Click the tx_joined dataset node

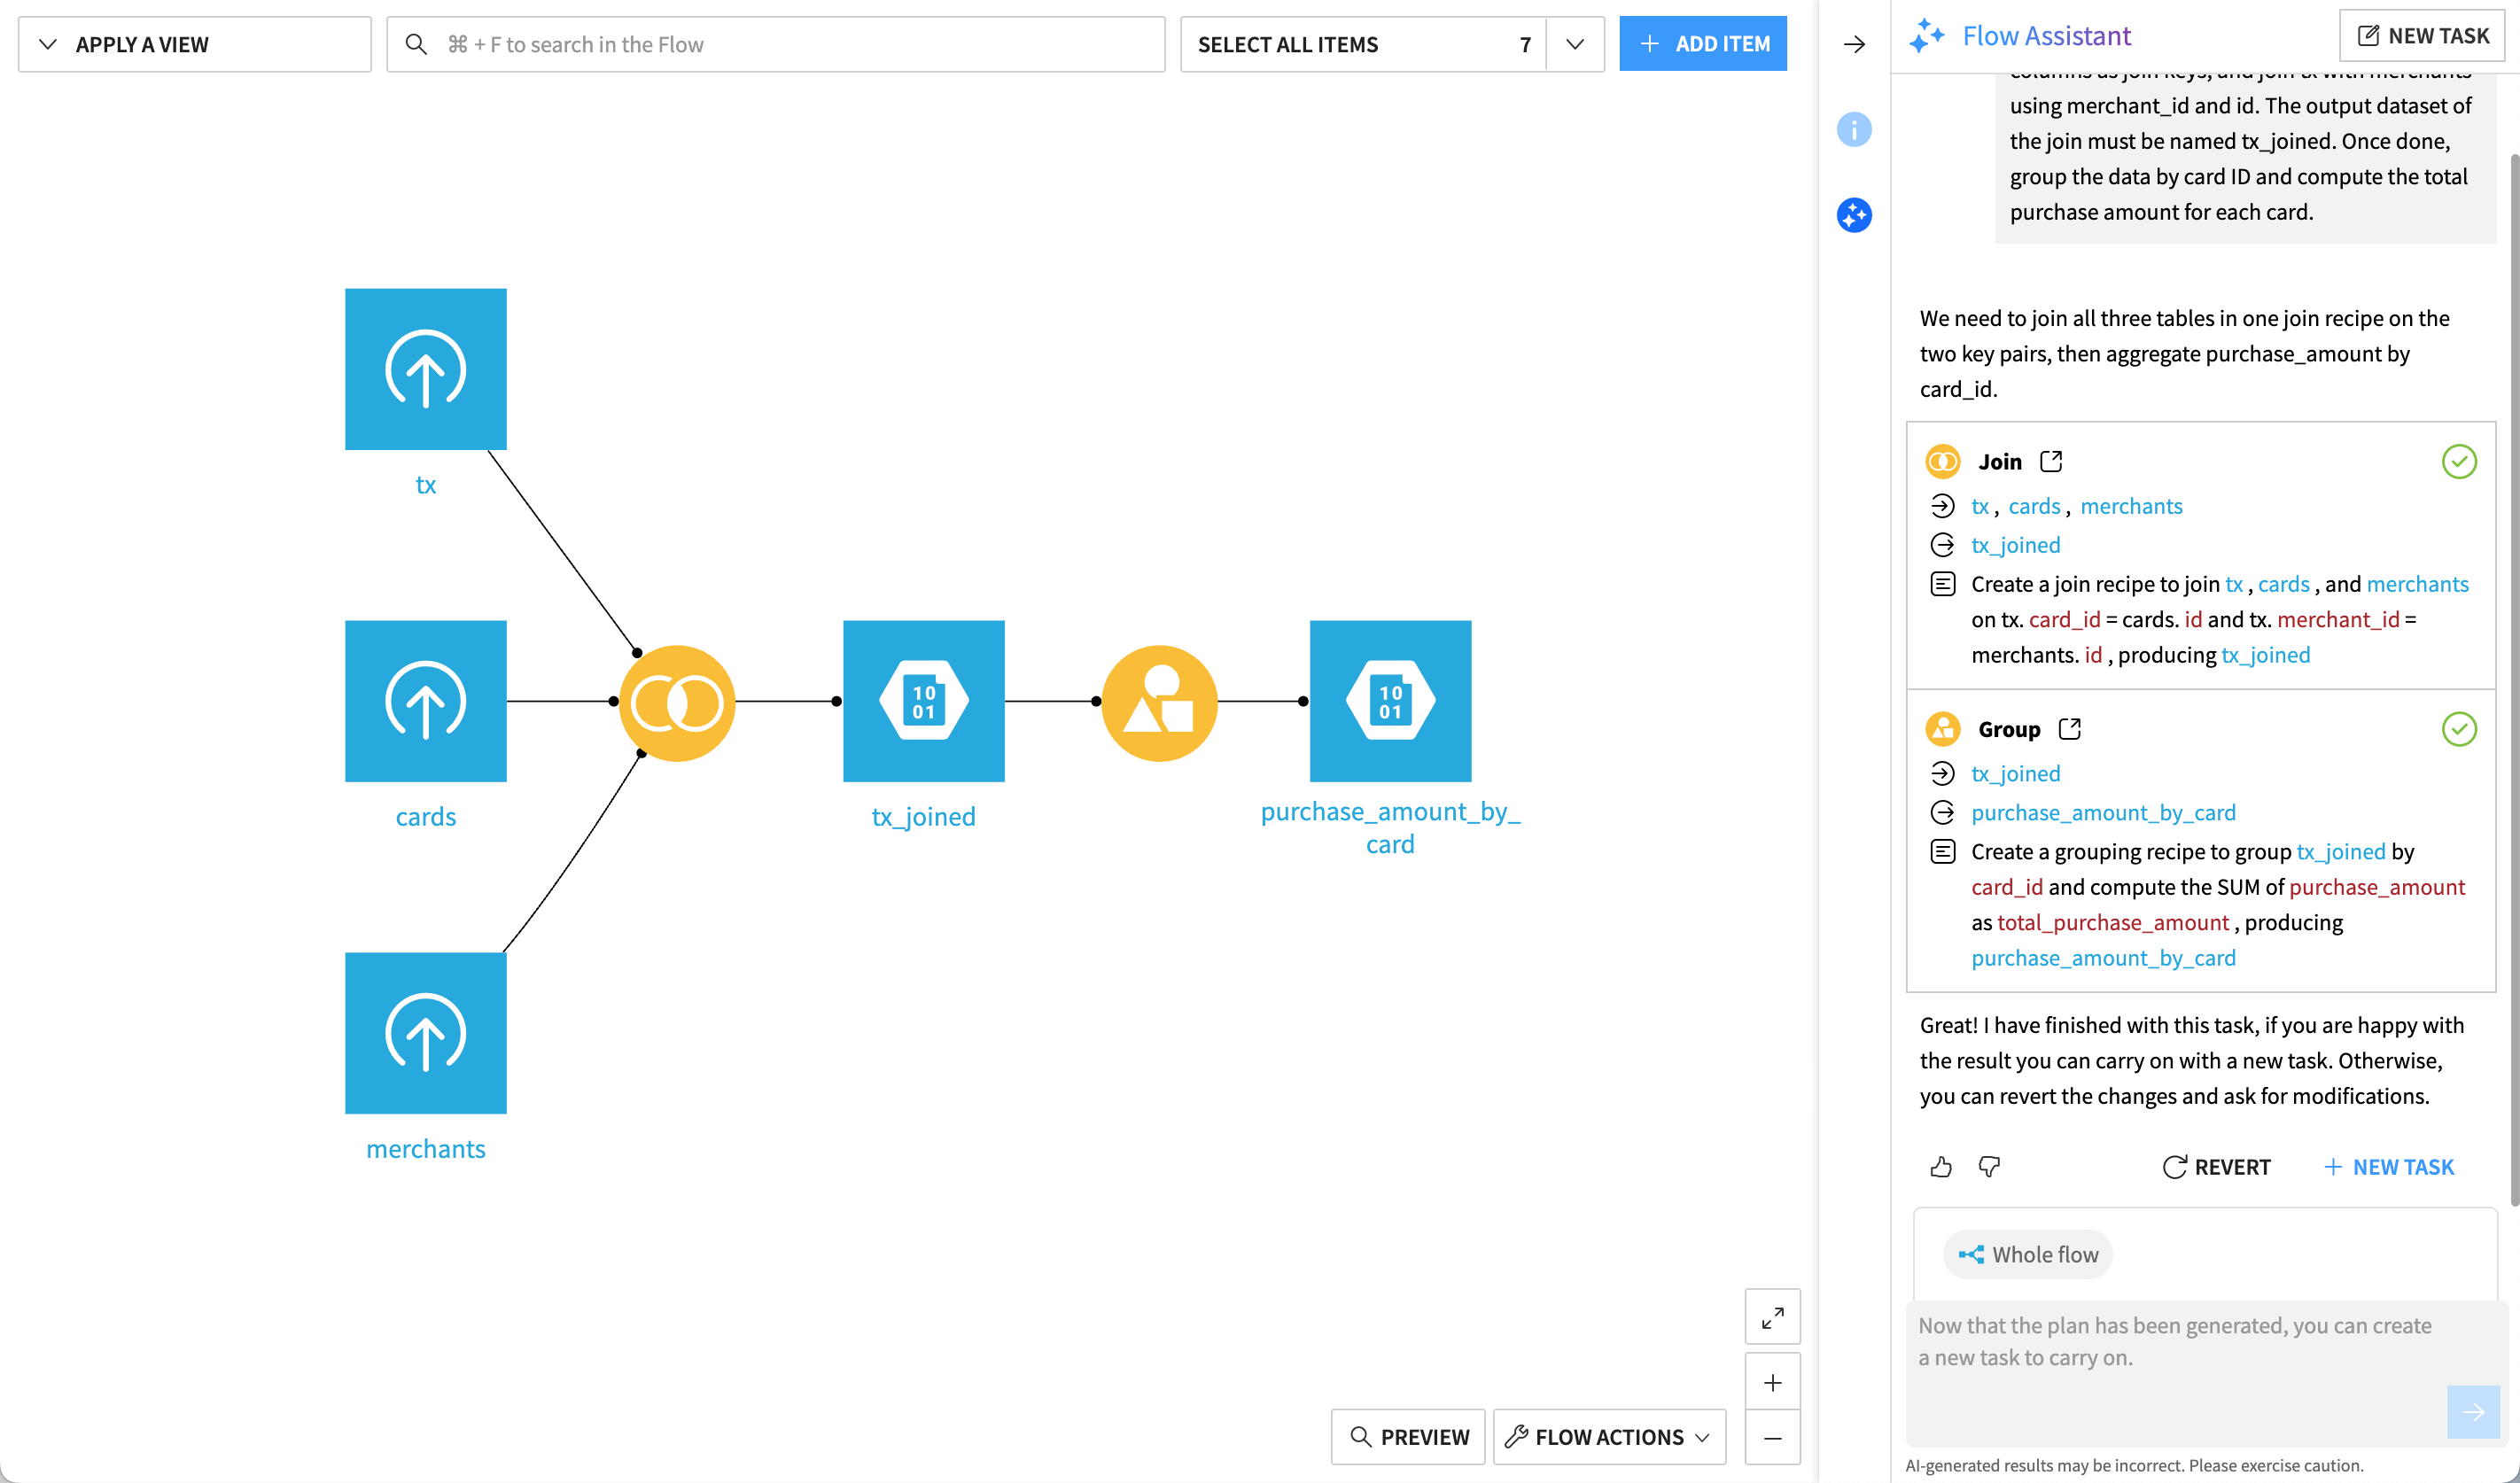coord(923,700)
